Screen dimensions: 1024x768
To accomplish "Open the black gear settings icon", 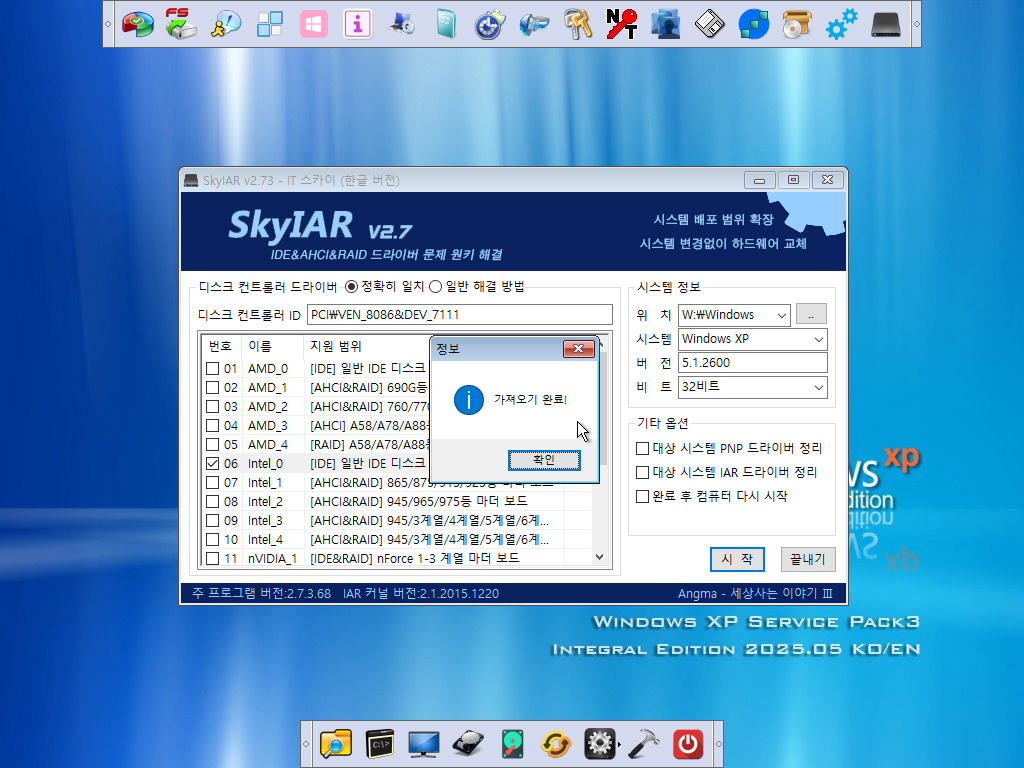I will (x=600, y=744).
